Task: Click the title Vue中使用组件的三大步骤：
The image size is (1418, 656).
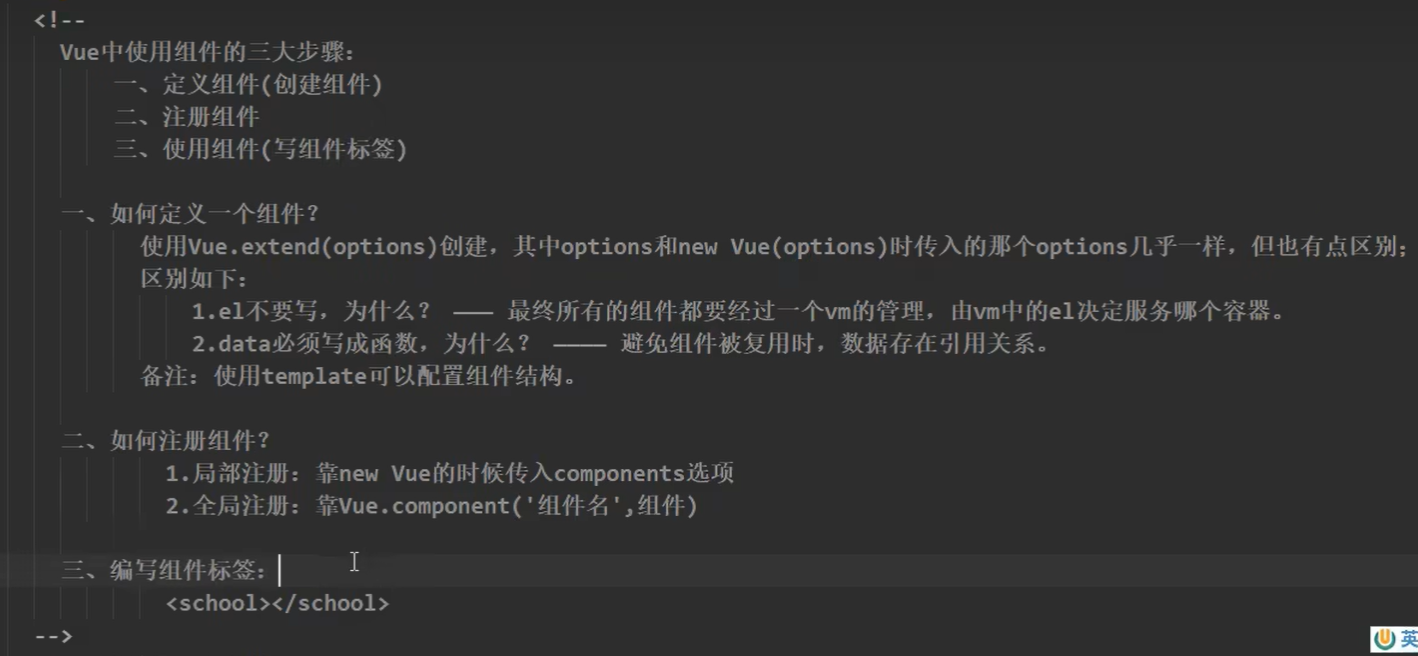Action: click(208, 52)
